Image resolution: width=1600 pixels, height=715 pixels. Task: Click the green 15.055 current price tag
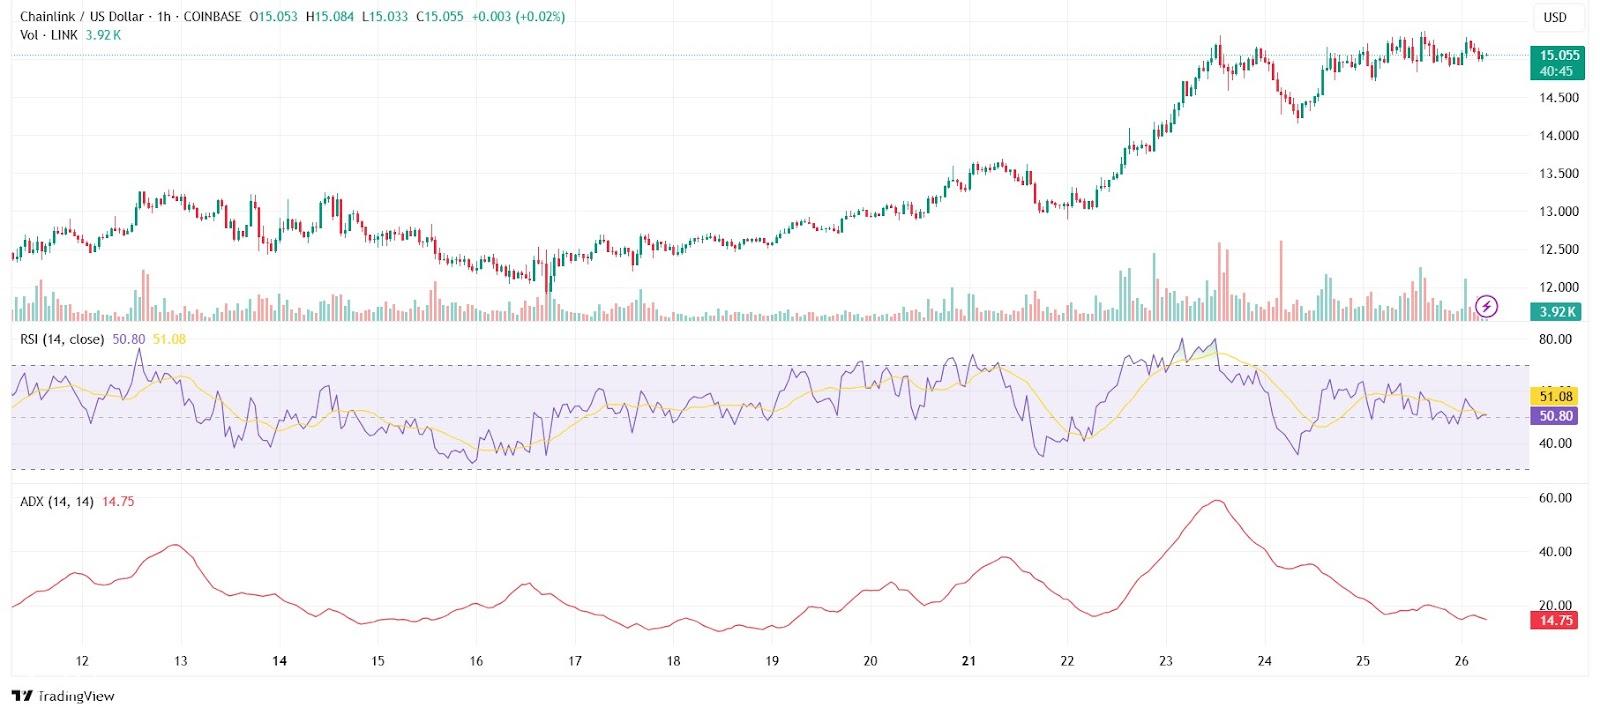tap(1558, 63)
